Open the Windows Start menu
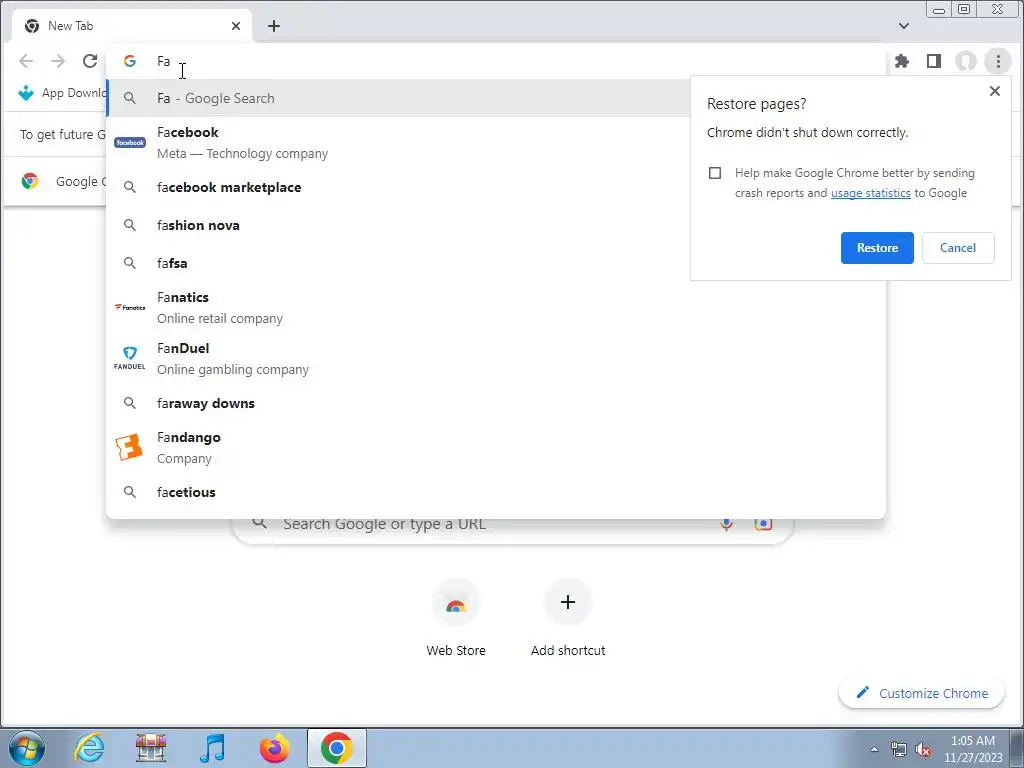This screenshot has height=768, width=1024. click(27, 748)
